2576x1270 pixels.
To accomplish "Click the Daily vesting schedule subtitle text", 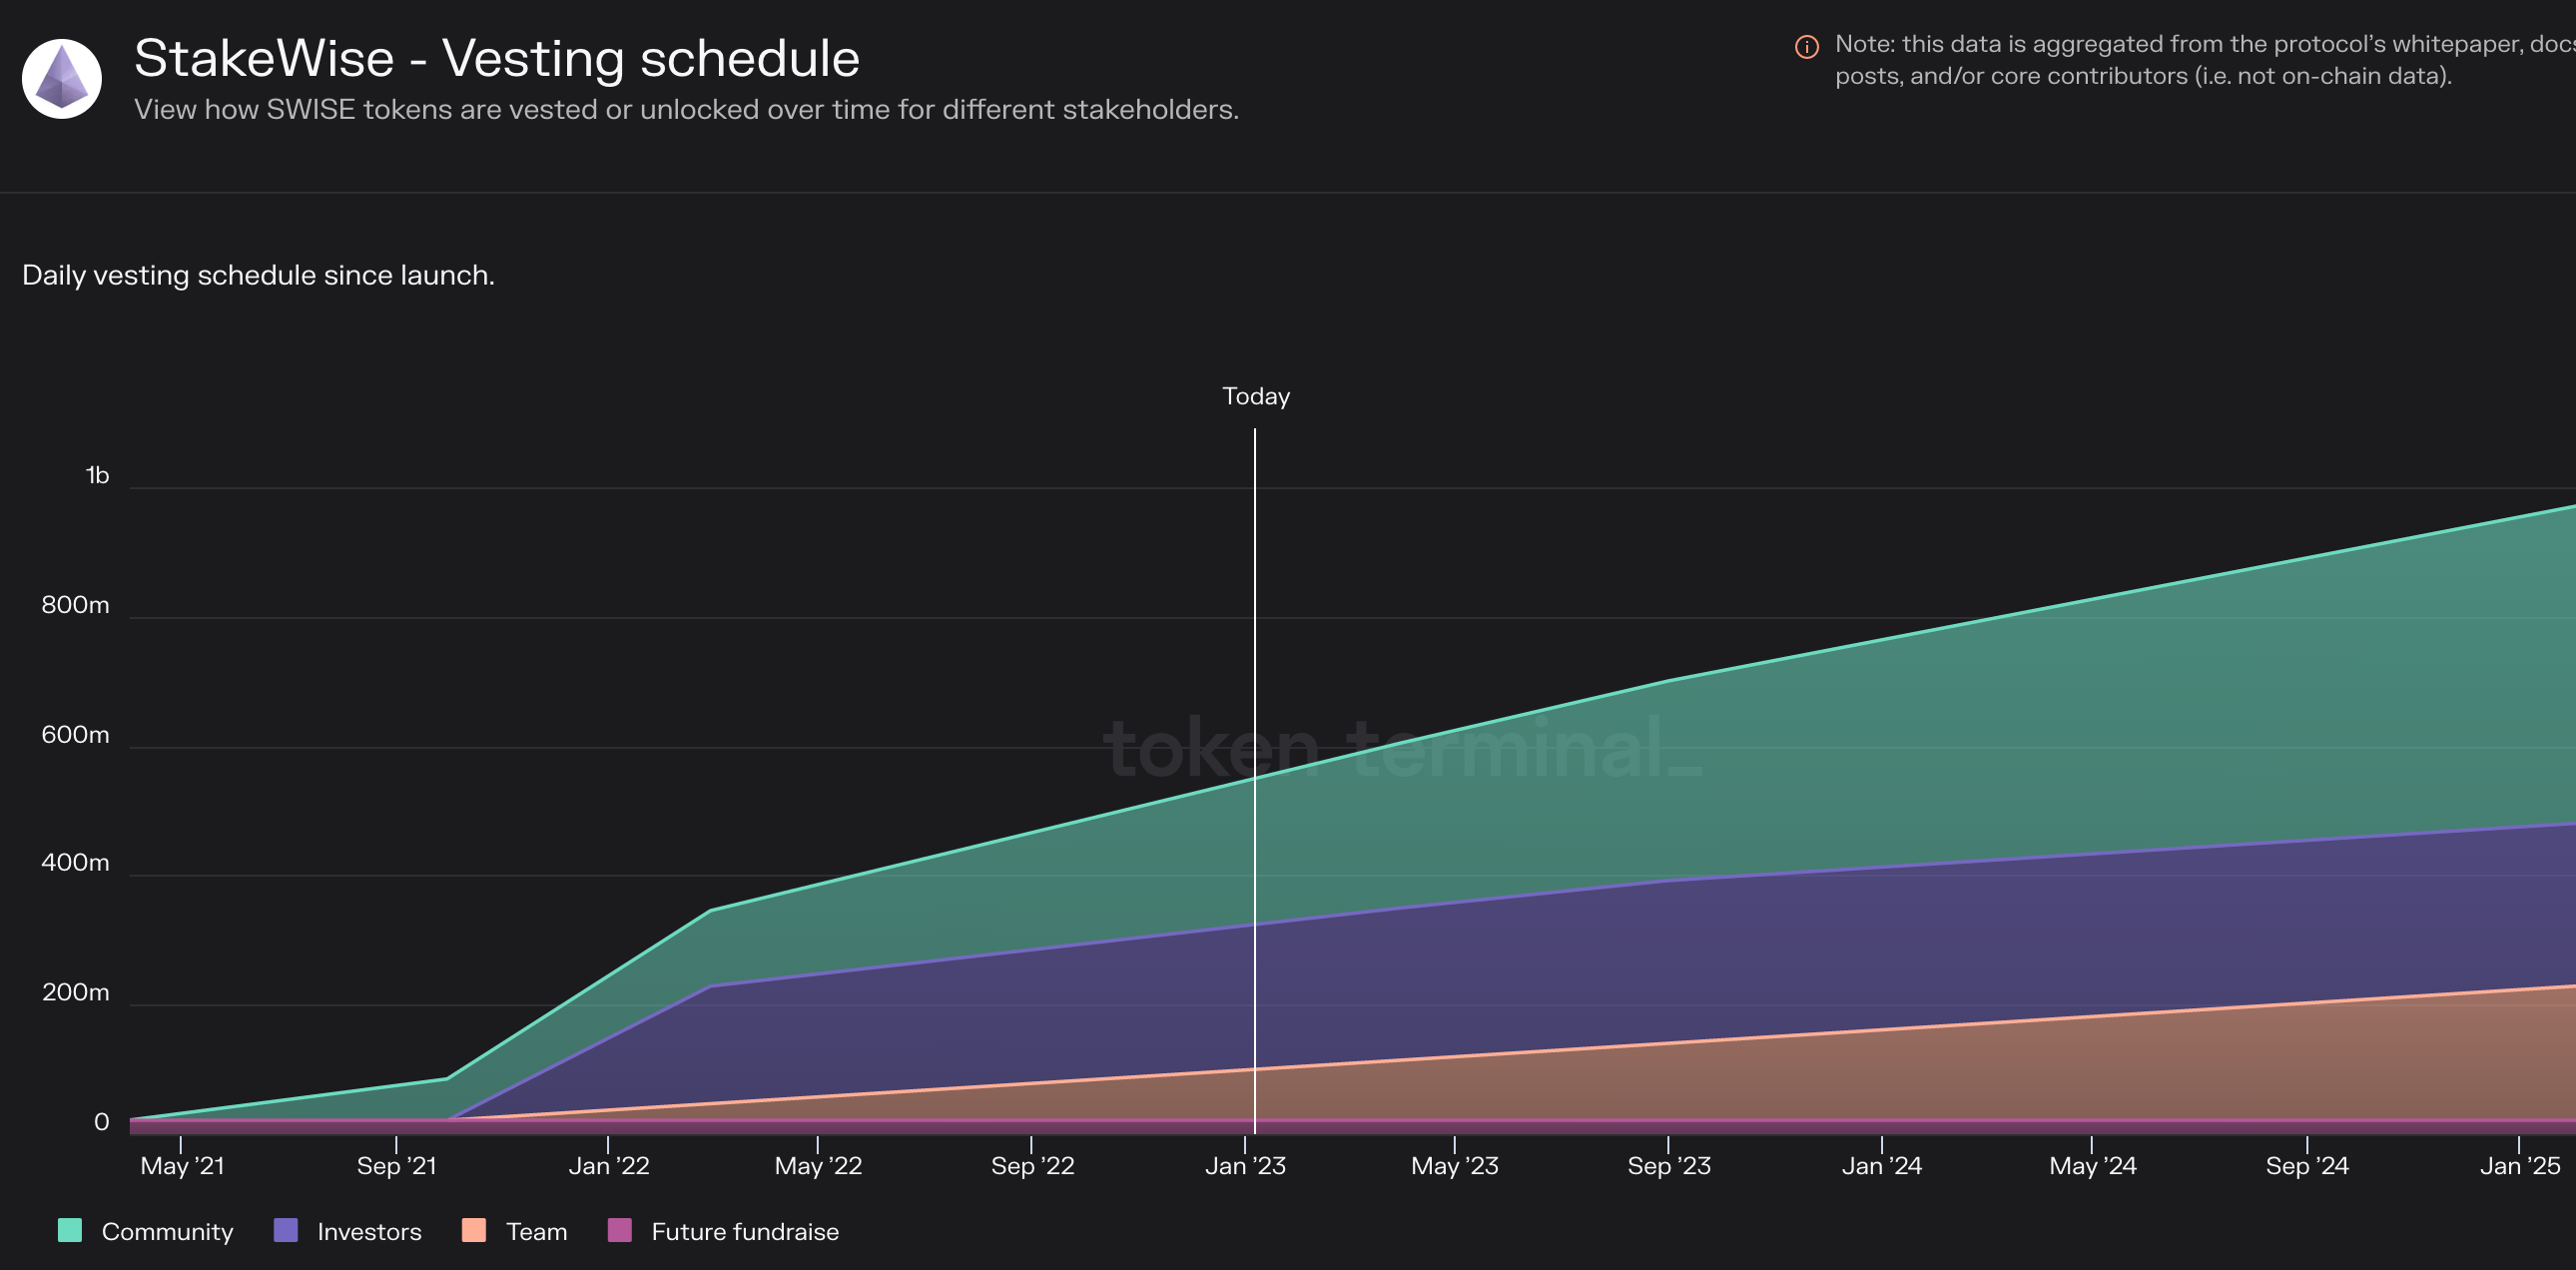I will click(x=258, y=274).
